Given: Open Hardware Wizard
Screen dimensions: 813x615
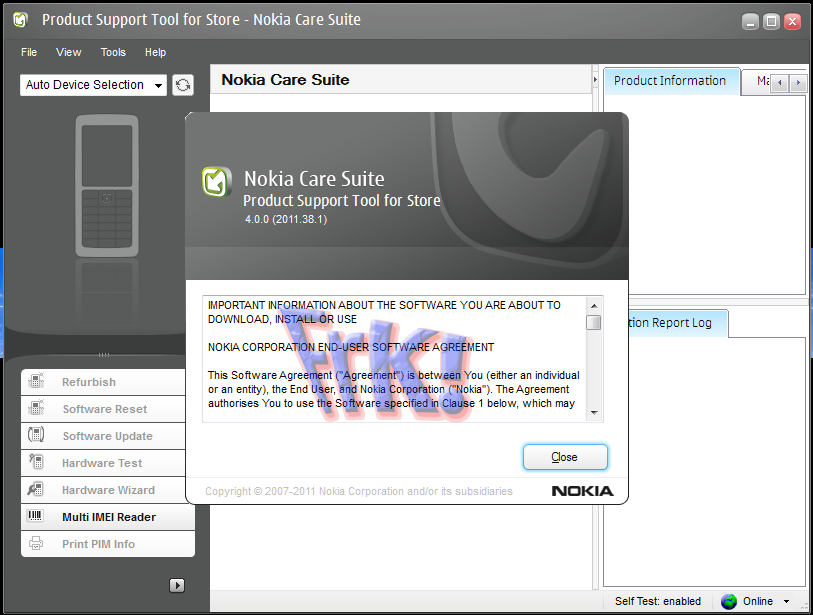Looking at the screenshot, I should pyautogui.click(x=103, y=490).
